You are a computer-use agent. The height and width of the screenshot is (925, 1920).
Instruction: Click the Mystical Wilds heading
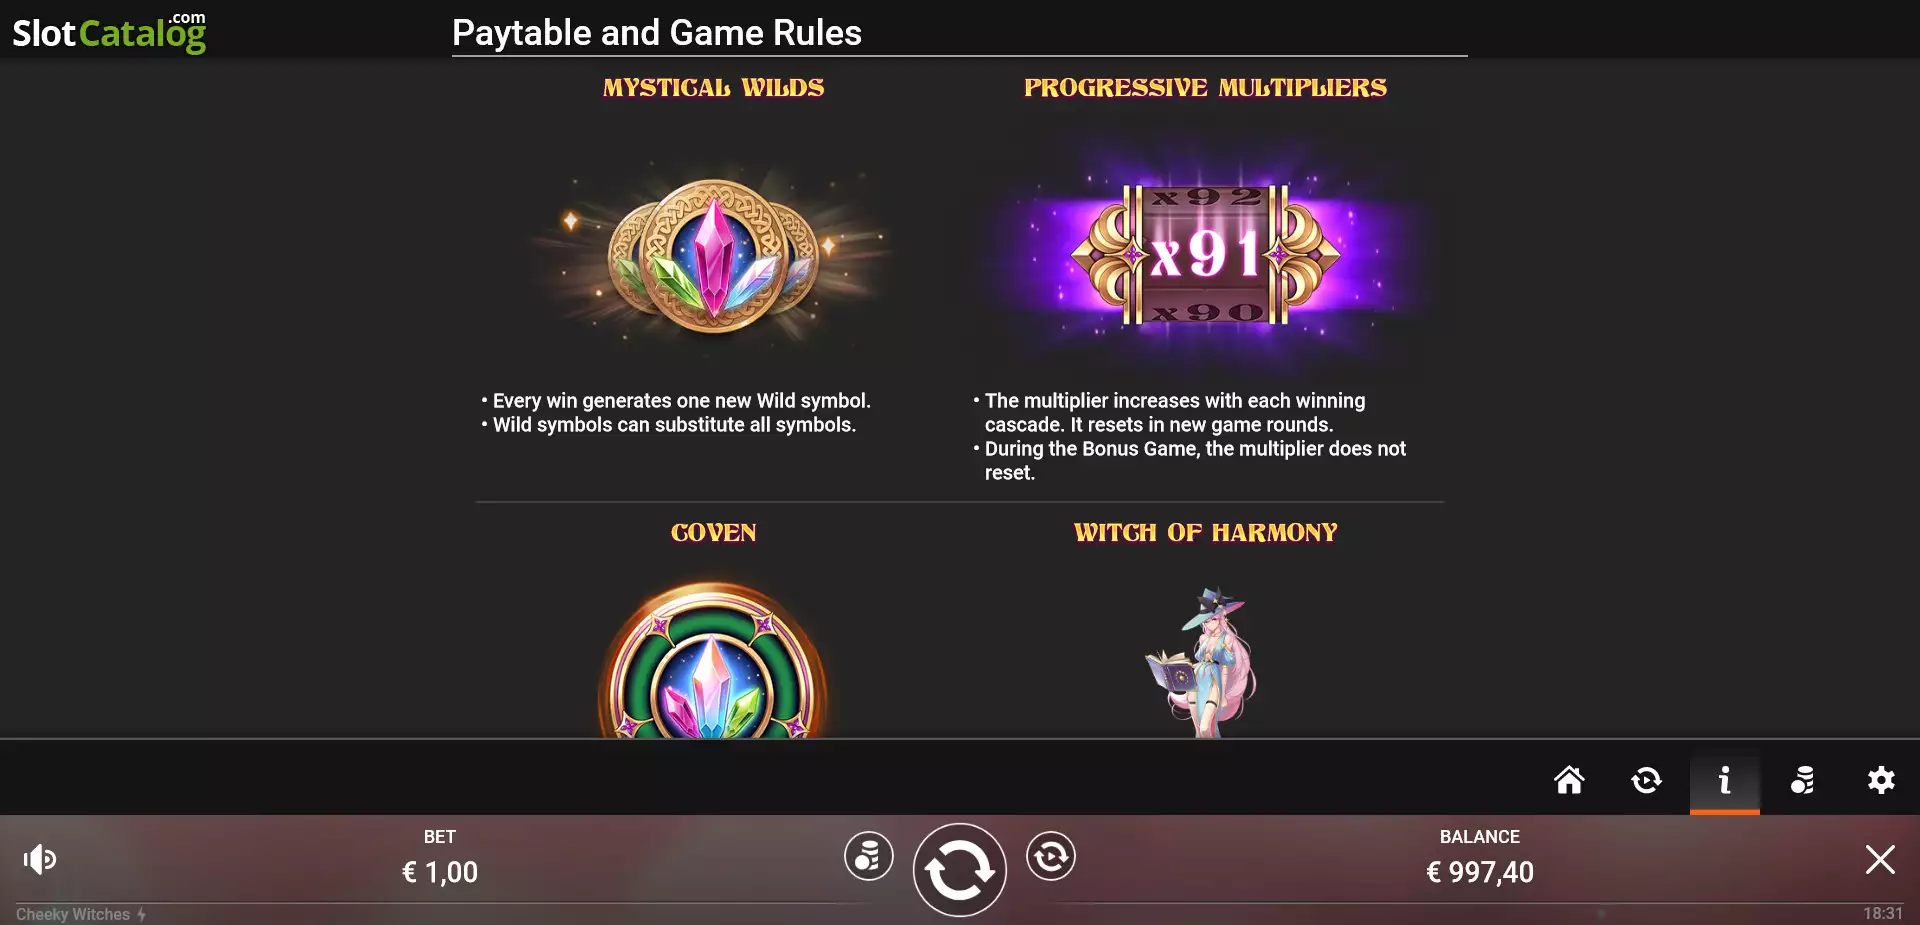pyautogui.click(x=713, y=88)
